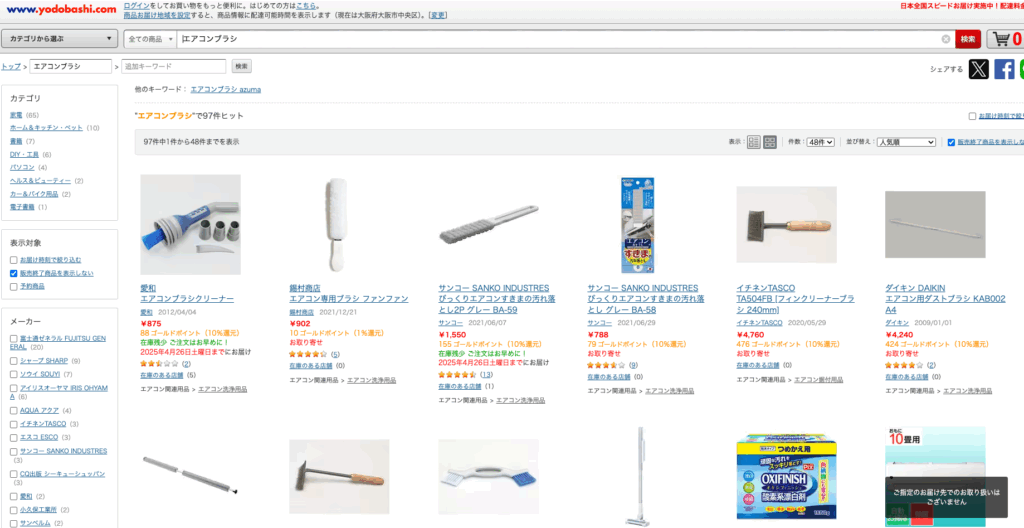Image resolution: width=1024 pixels, height=528 pixels.
Task: Select the ホーム＆キッチン・ペット category link
Action: click(x=46, y=128)
